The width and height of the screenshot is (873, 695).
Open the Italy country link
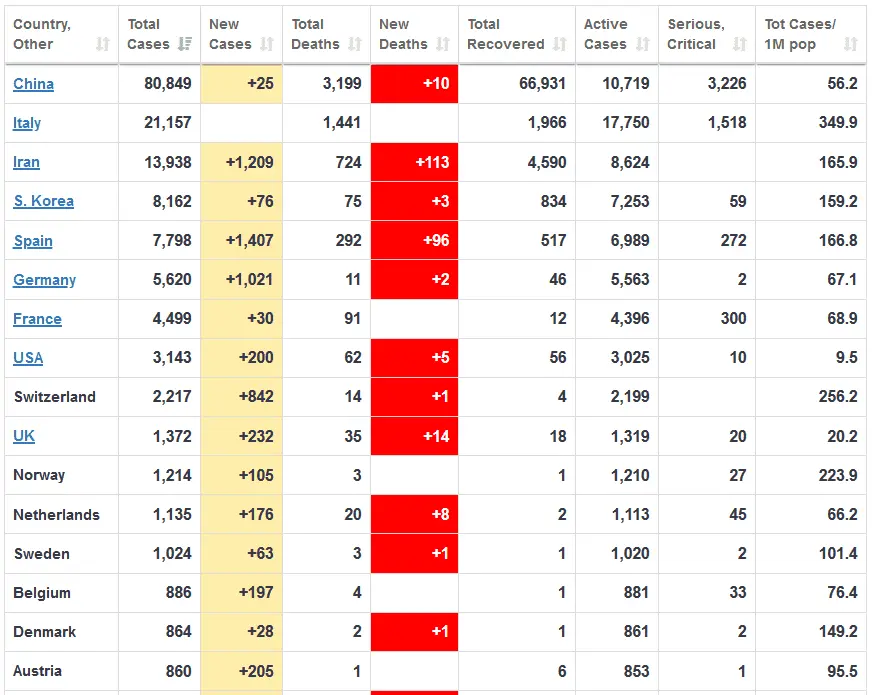27,123
